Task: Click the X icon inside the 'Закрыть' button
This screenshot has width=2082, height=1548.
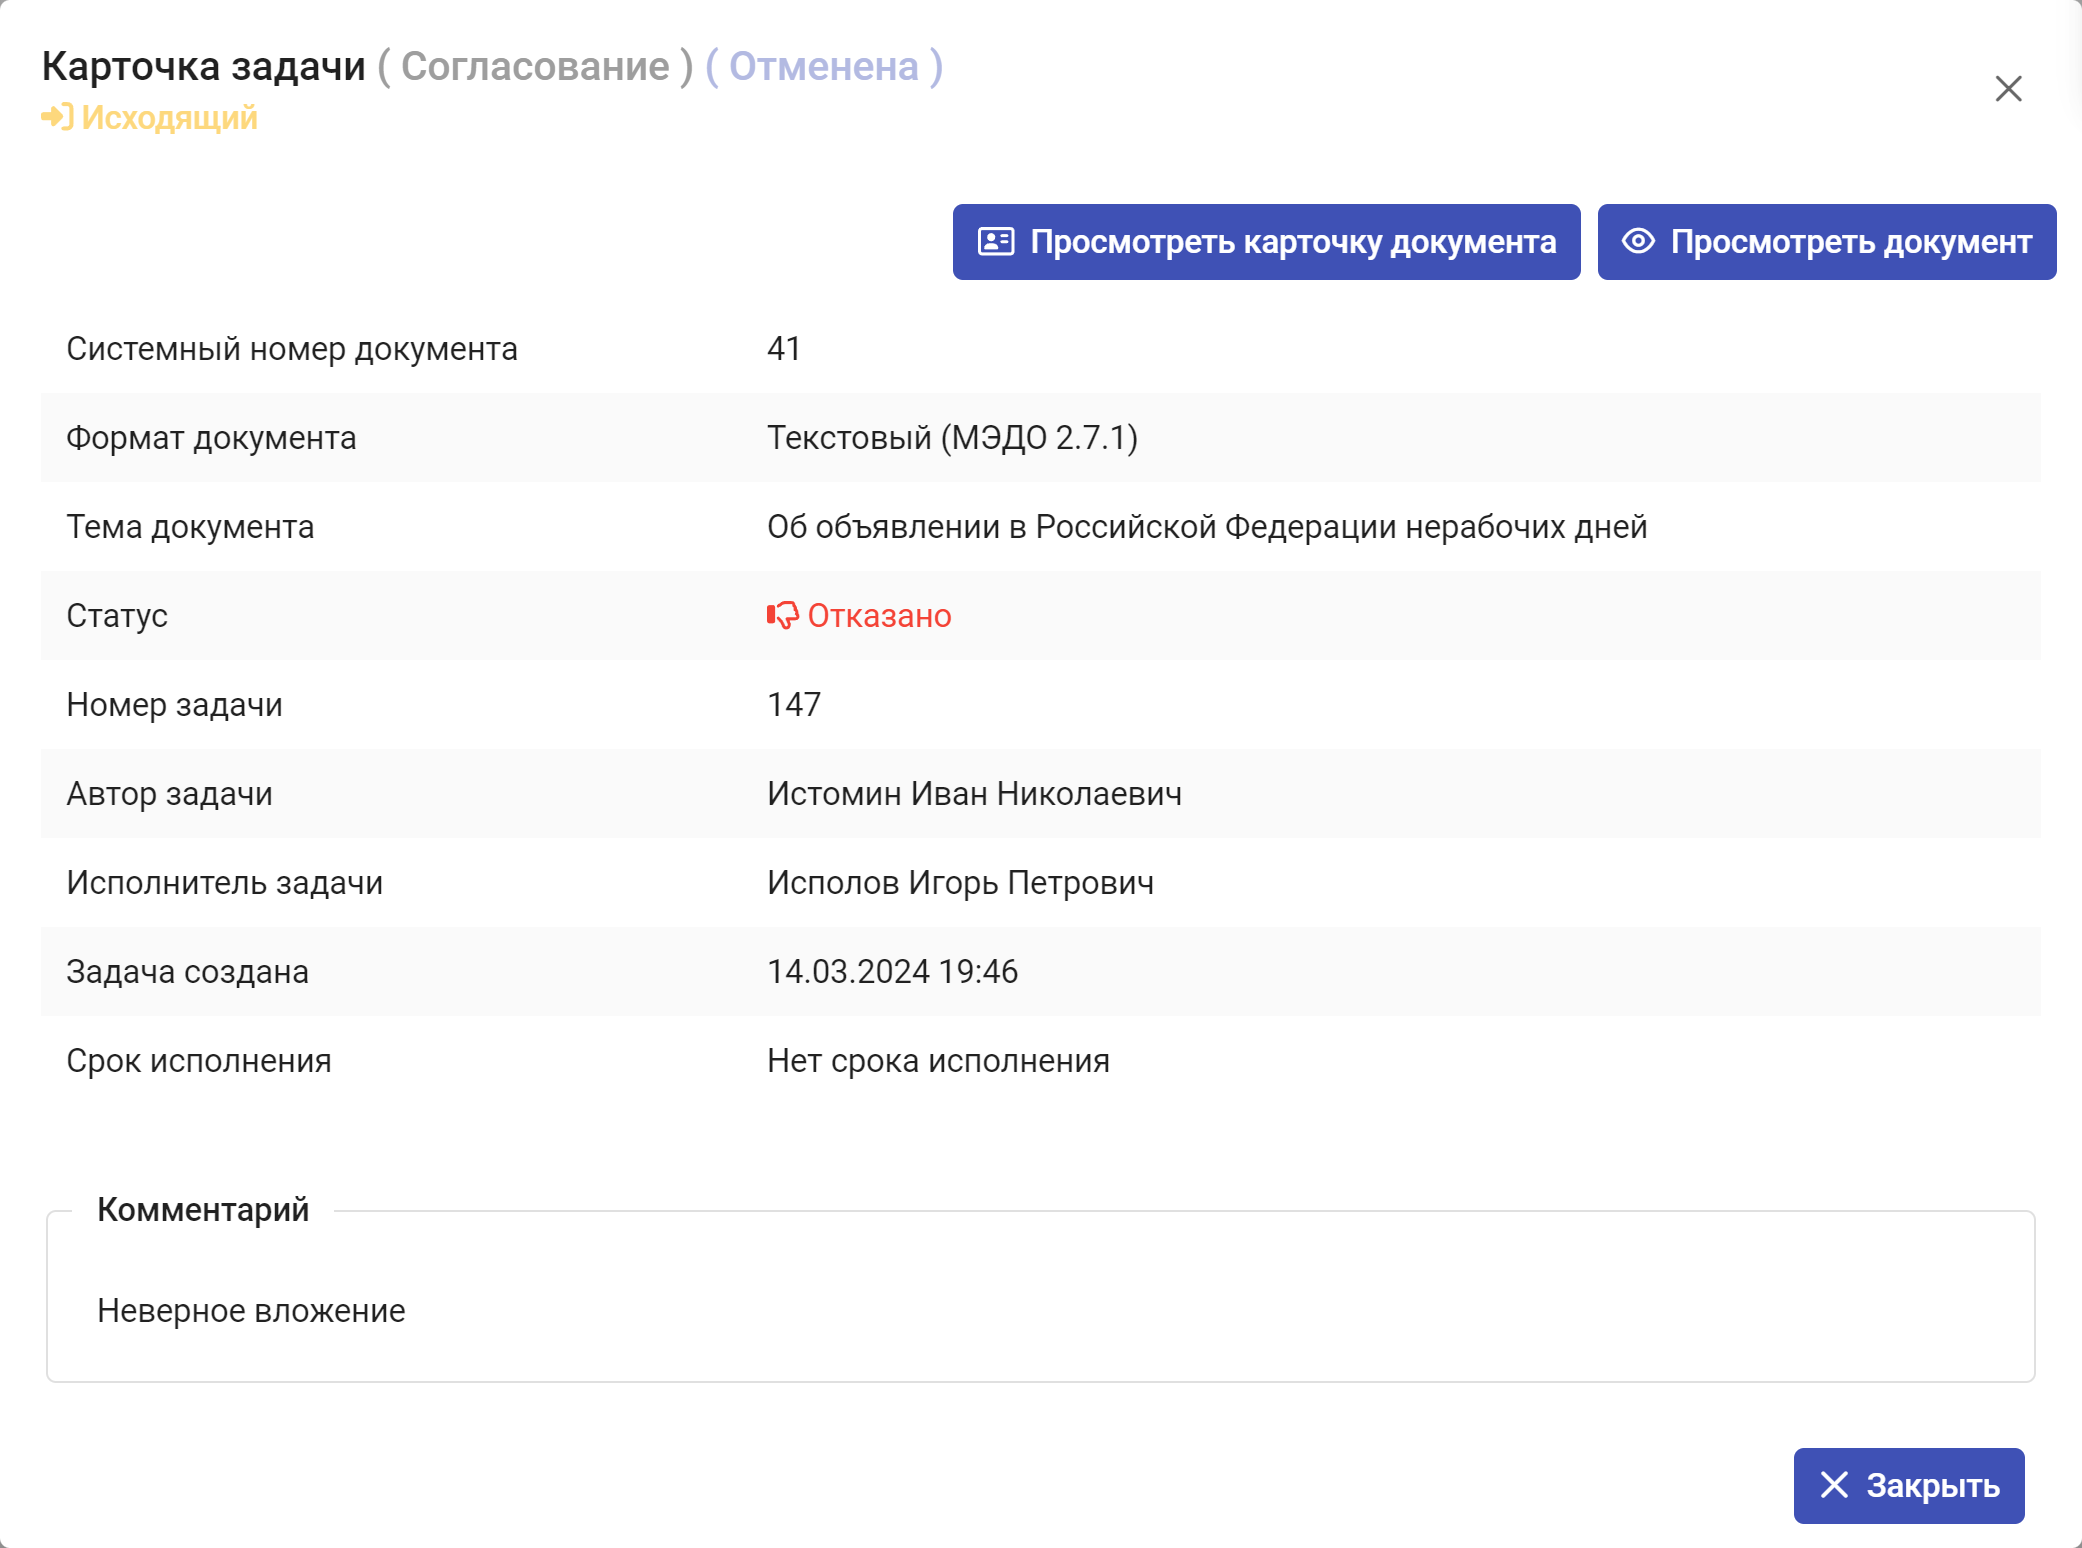Action: click(x=1834, y=1485)
